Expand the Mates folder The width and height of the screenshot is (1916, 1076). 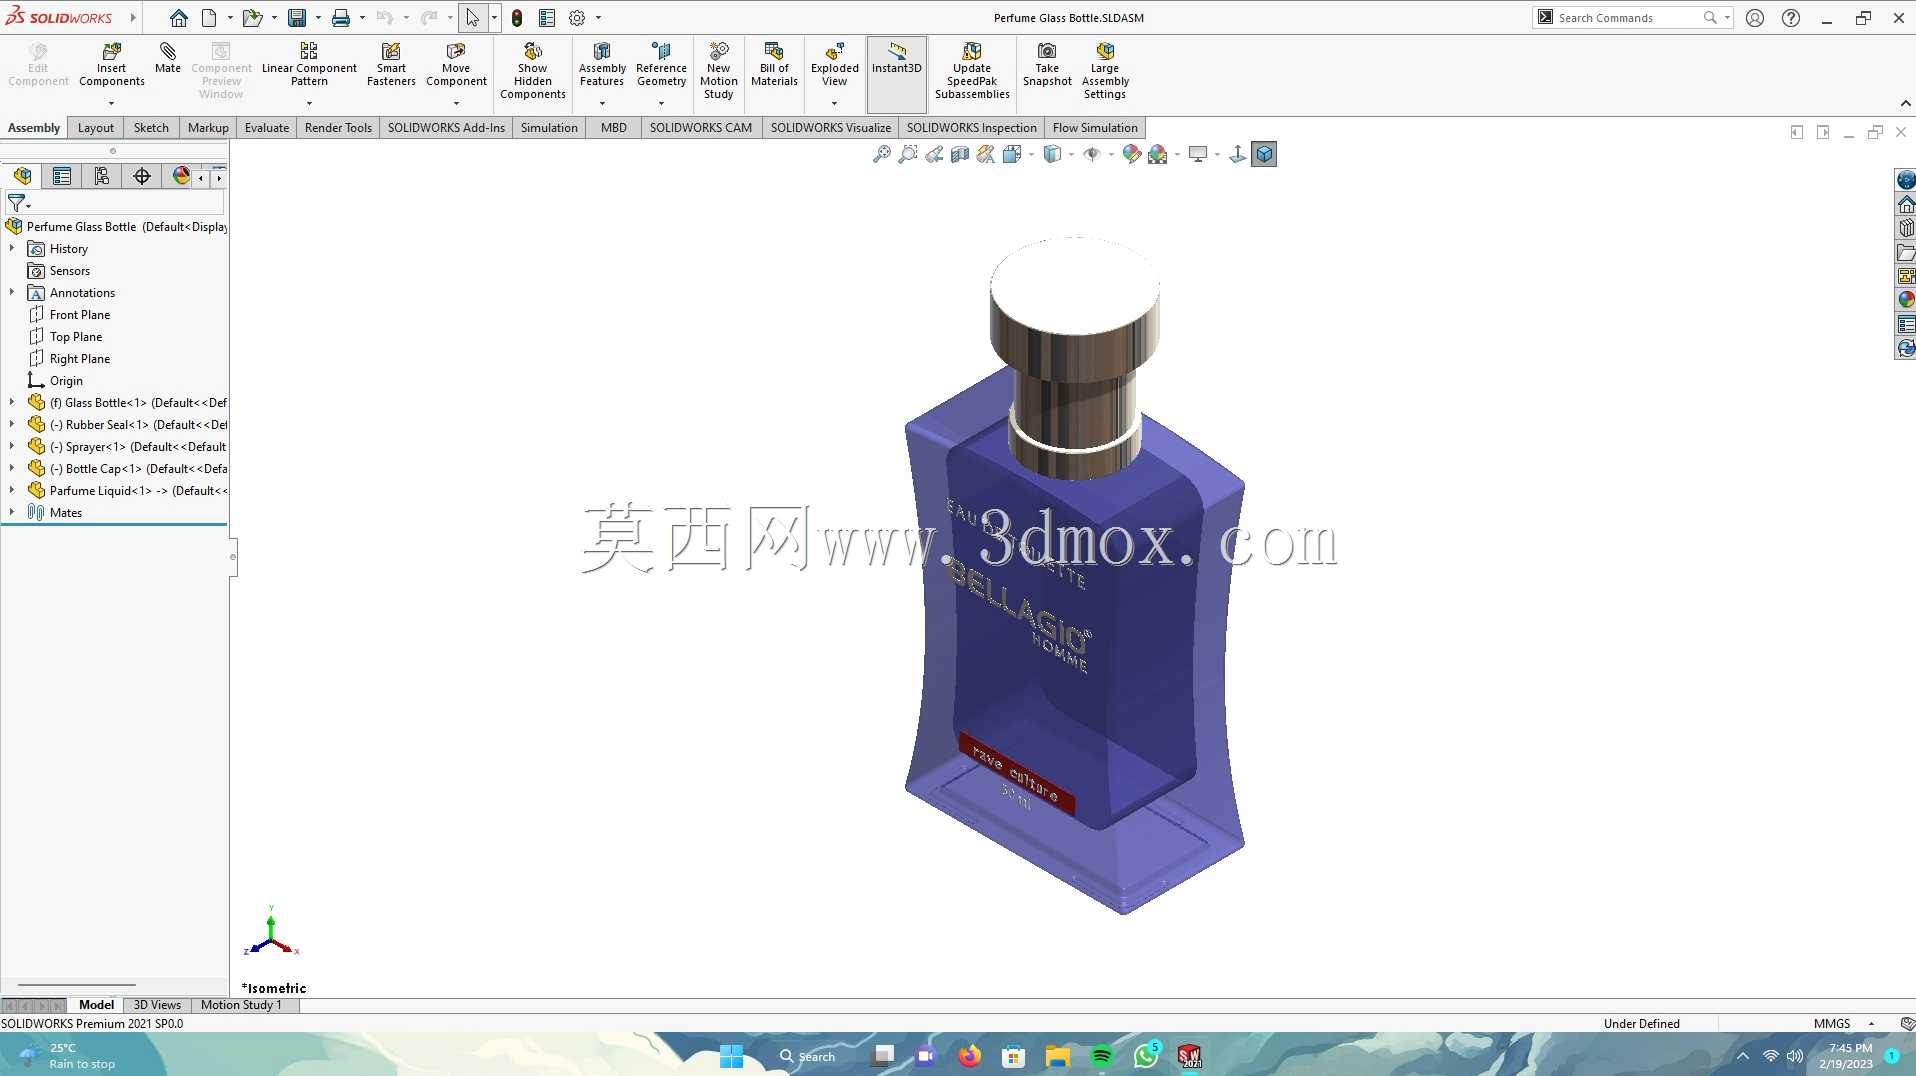click(12, 512)
